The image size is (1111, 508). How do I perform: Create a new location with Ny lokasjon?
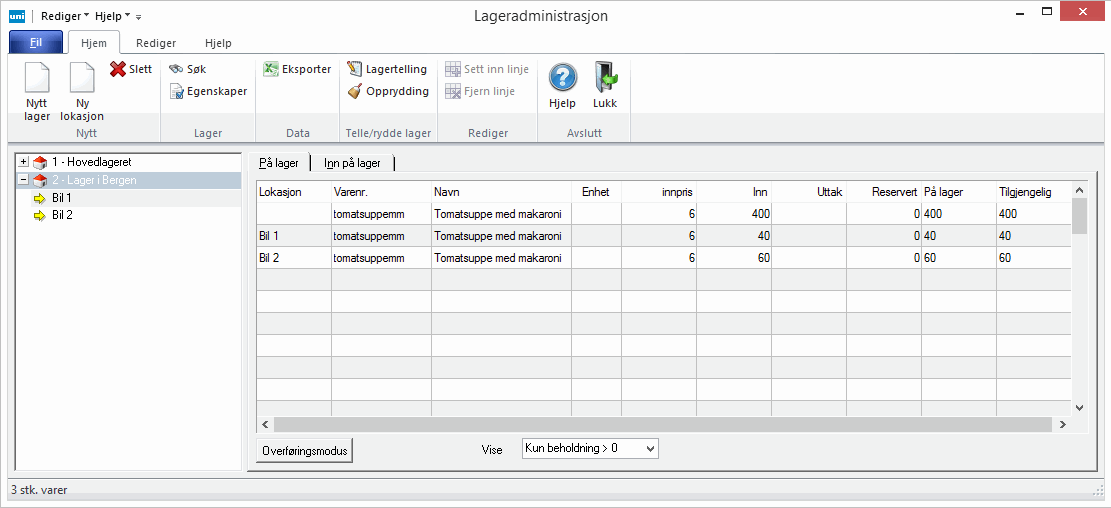click(x=83, y=80)
